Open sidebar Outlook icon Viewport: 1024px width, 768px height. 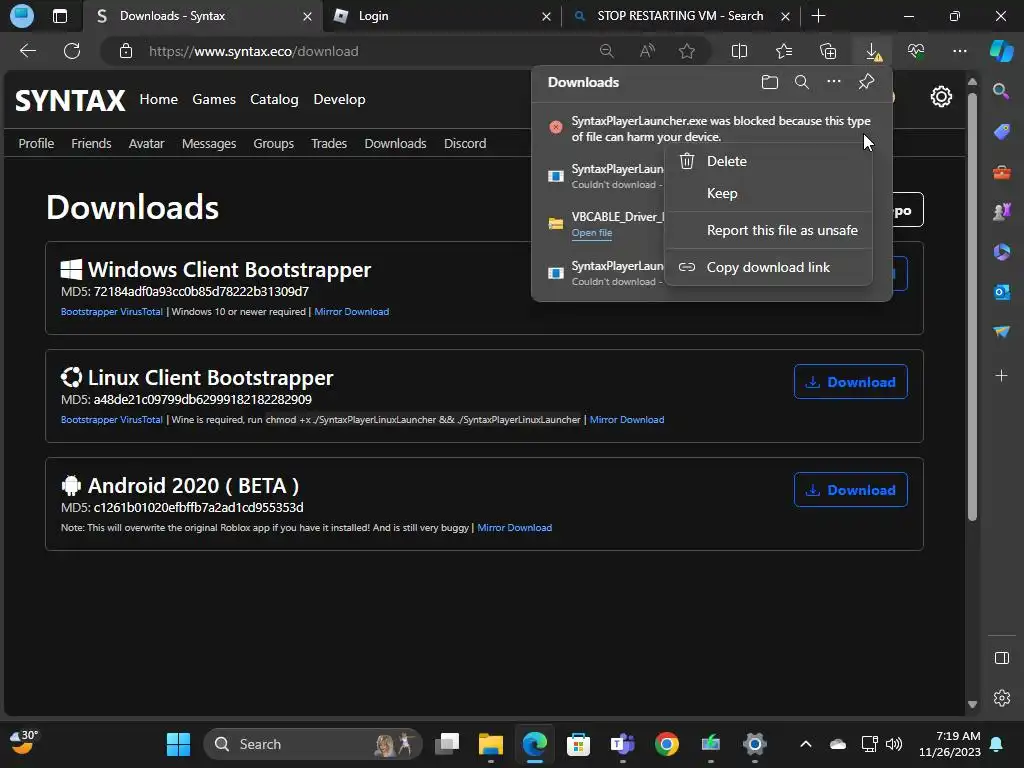[x=1001, y=292]
